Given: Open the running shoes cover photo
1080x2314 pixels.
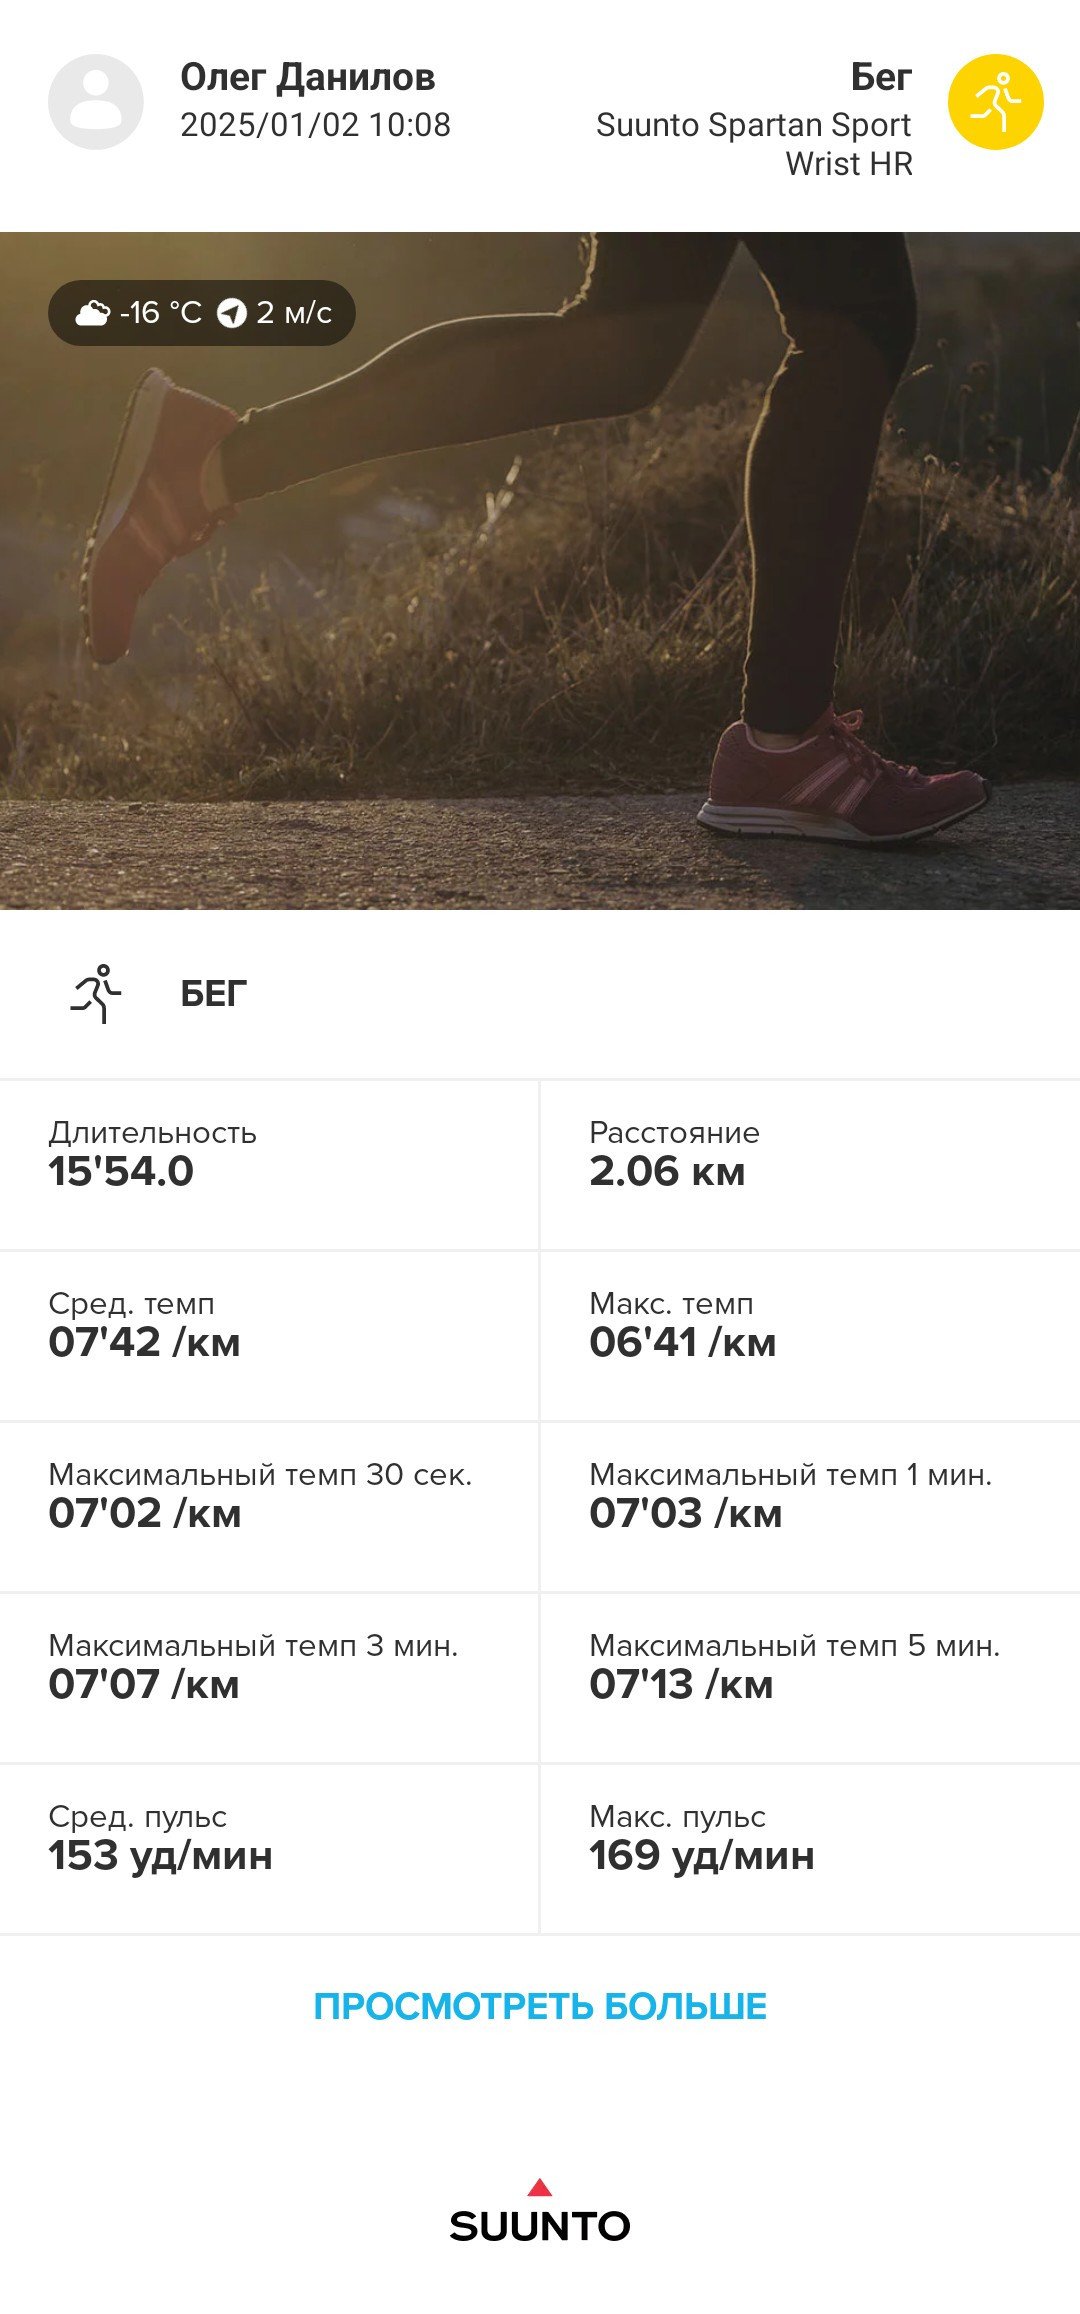Looking at the screenshot, I should [x=540, y=571].
